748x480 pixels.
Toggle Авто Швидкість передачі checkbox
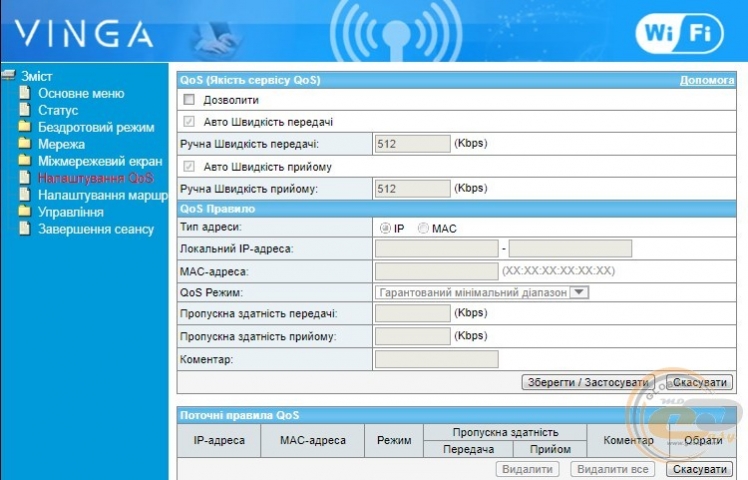pos(189,121)
